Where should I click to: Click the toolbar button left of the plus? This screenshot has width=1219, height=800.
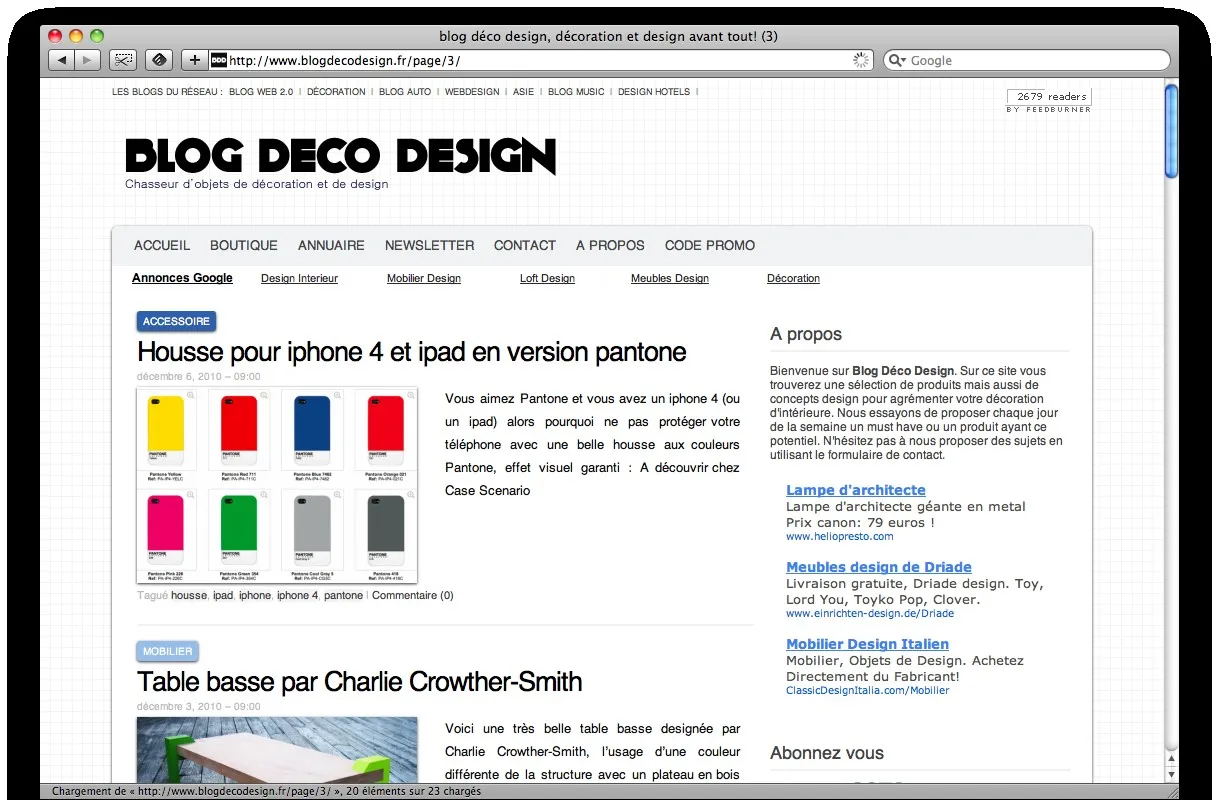[159, 60]
